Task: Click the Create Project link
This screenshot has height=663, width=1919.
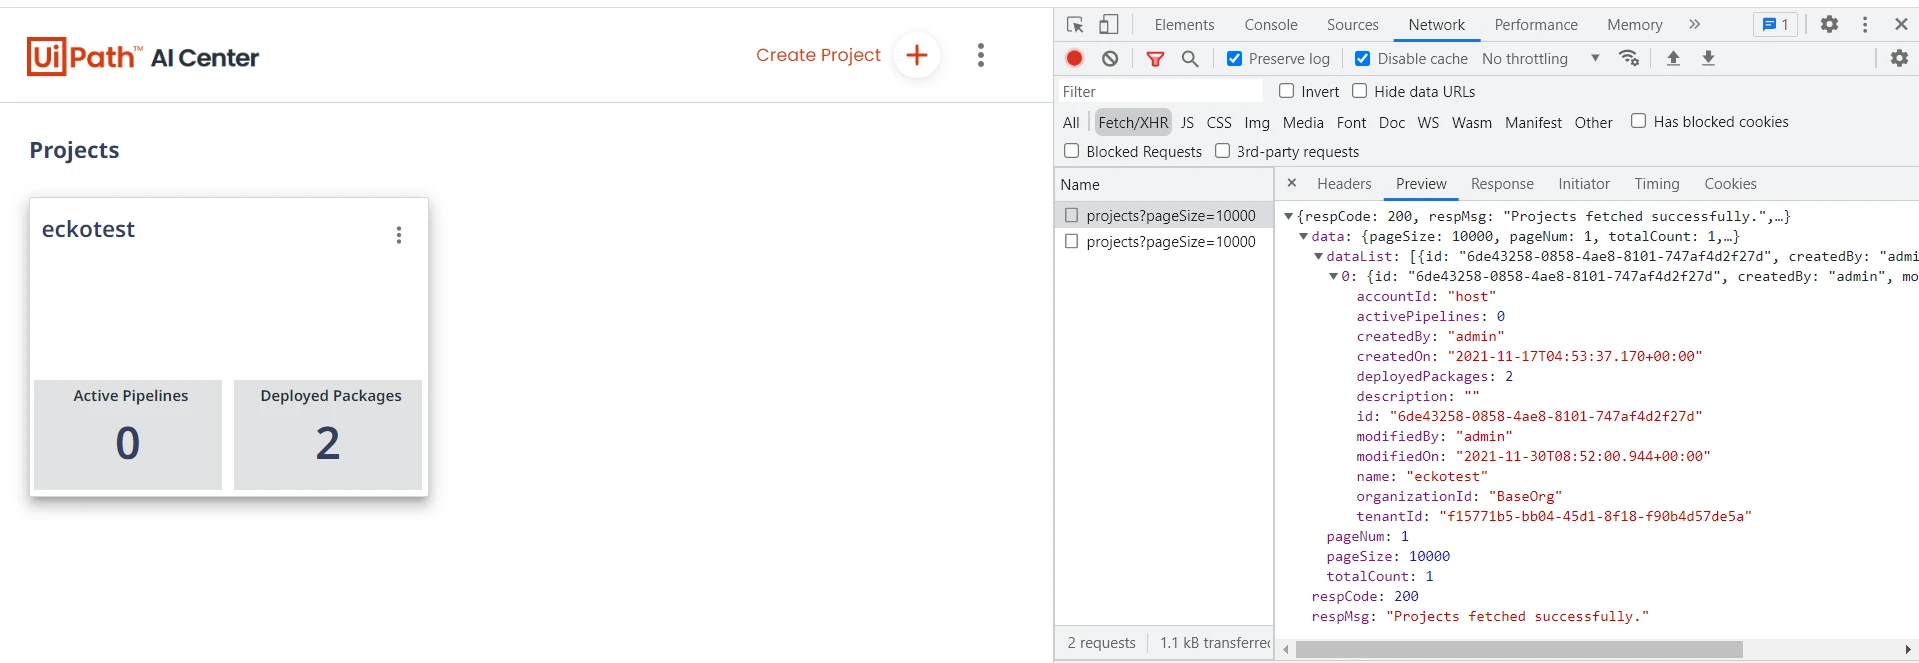Action: [x=818, y=55]
